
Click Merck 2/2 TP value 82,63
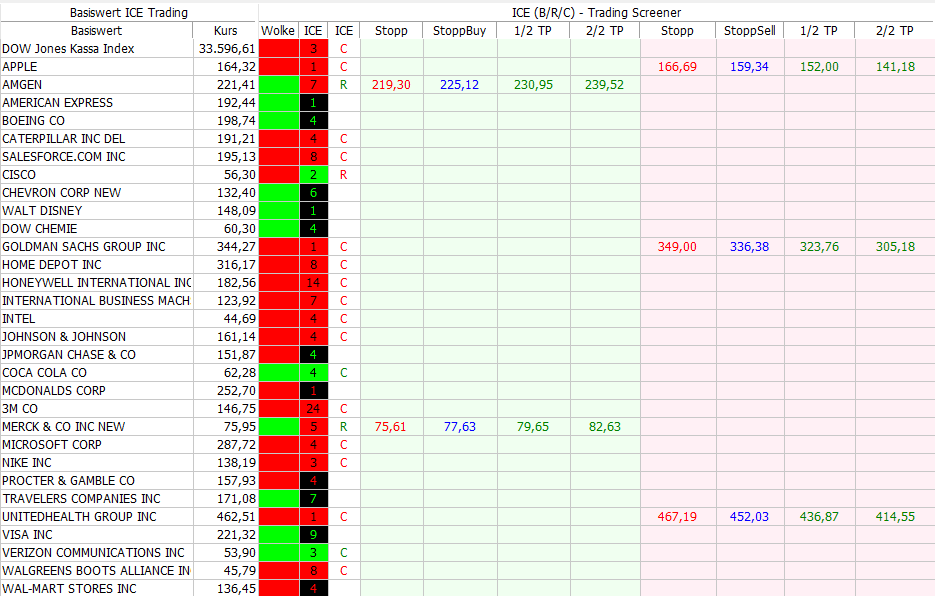pos(604,427)
